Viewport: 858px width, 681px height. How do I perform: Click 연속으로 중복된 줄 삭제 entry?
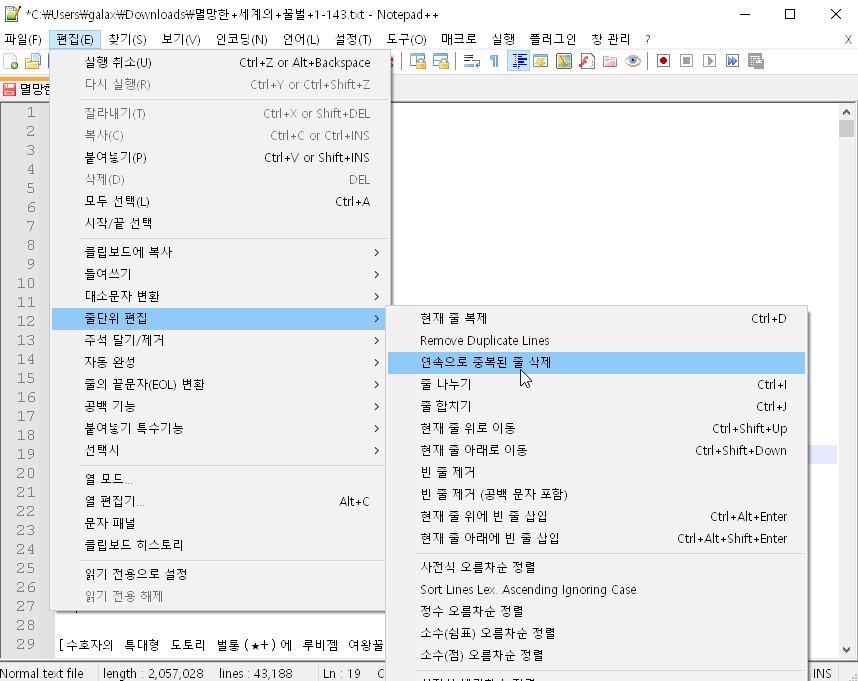pyautogui.click(x=596, y=363)
